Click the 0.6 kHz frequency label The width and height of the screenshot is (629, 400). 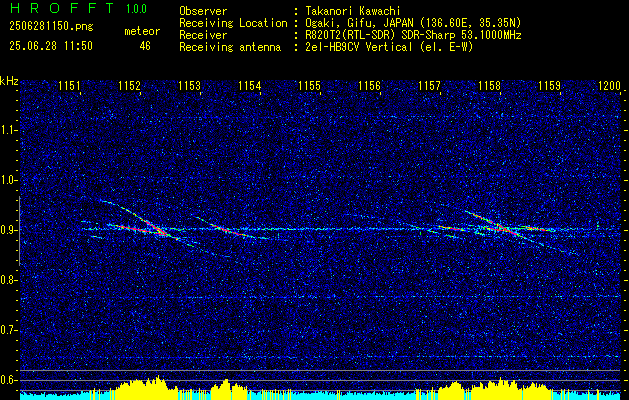[9, 380]
